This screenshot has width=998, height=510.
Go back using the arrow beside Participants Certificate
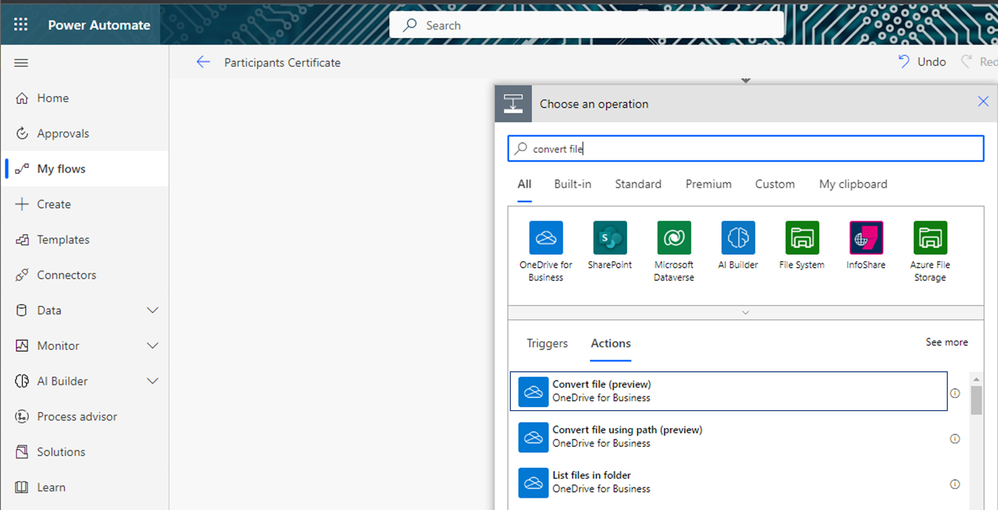point(203,62)
